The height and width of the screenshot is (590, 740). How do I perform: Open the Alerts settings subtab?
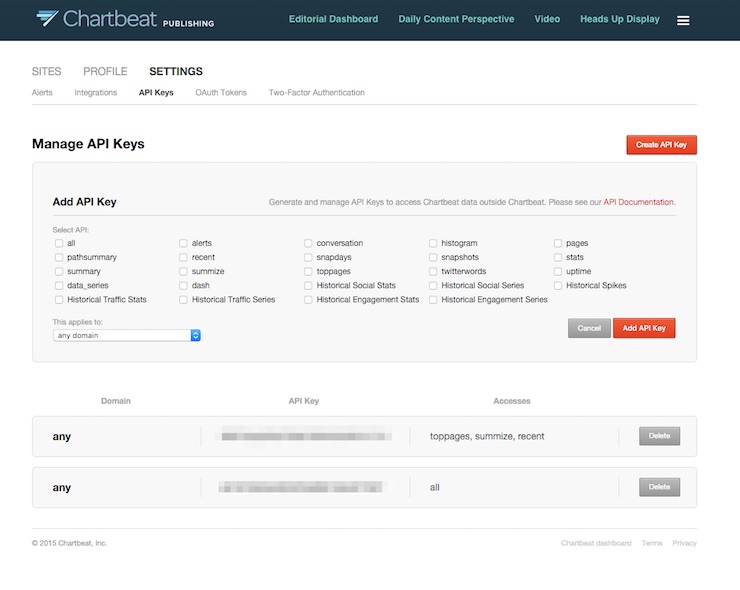click(x=42, y=93)
